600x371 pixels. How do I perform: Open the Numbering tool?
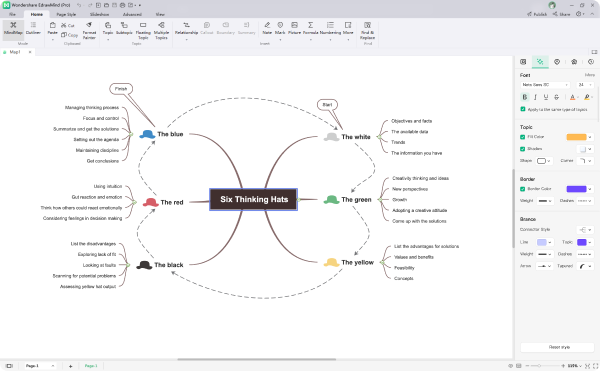330,28
